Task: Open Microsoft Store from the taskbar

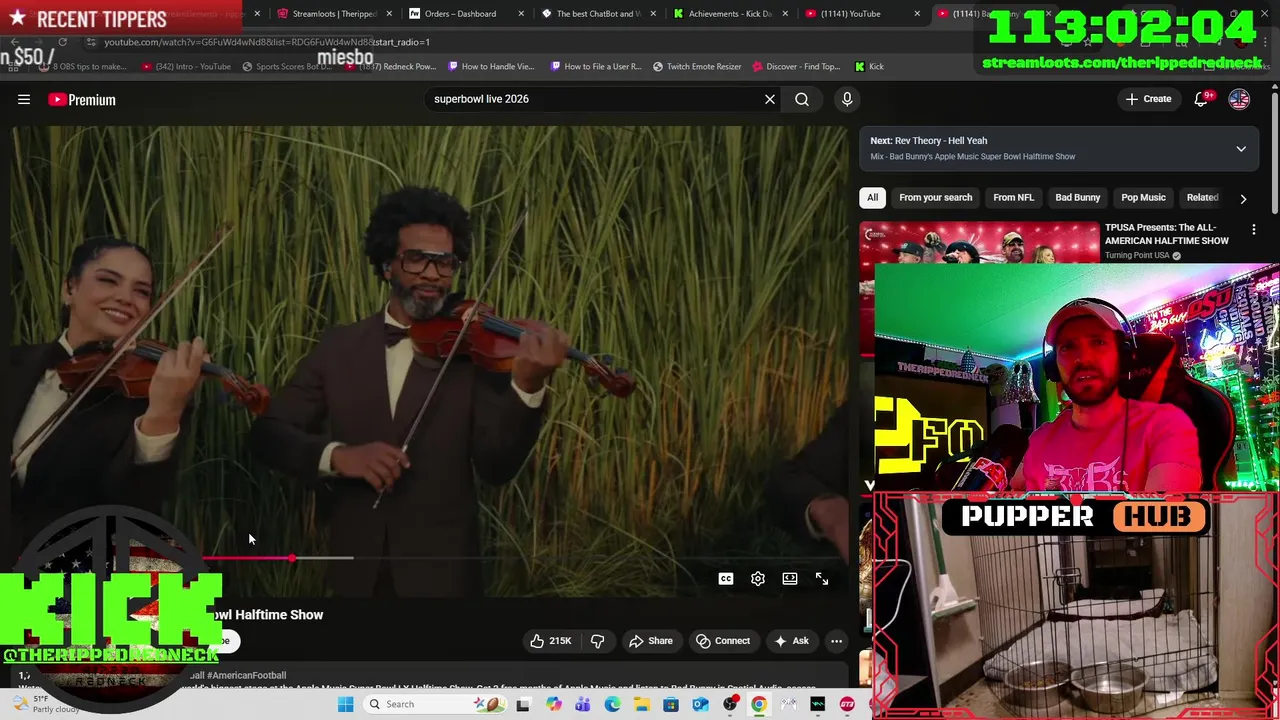Action: click(671, 704)
